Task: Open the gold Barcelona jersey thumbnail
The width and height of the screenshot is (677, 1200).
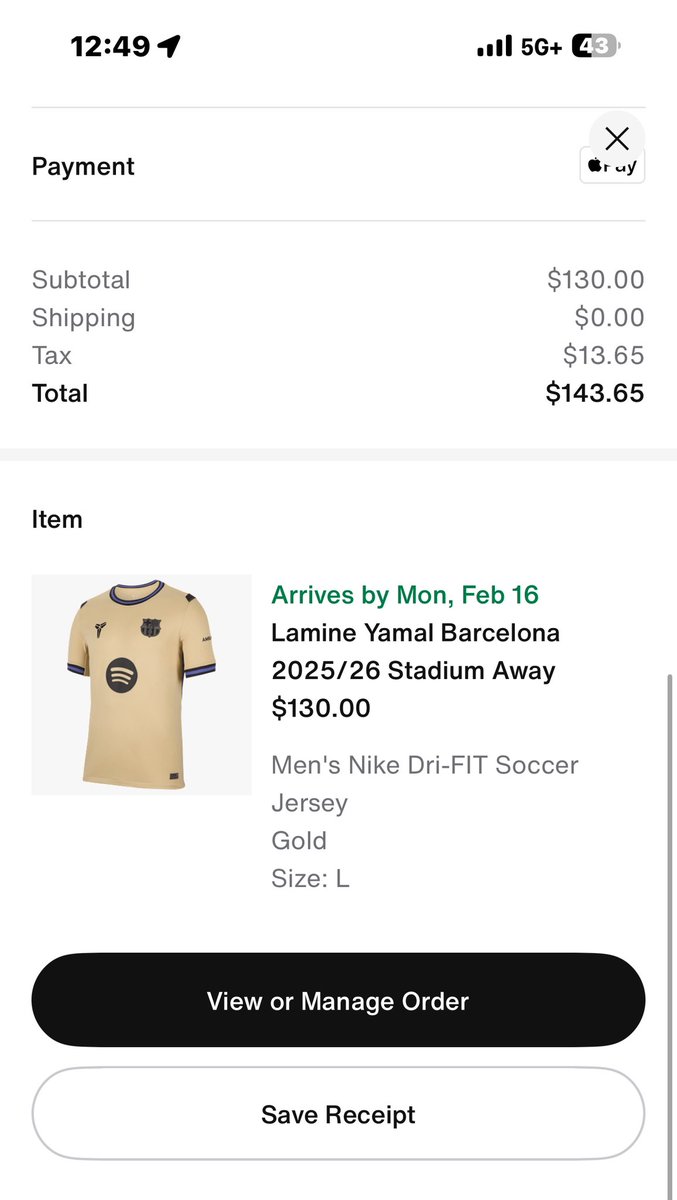Action: coord(141,684)
